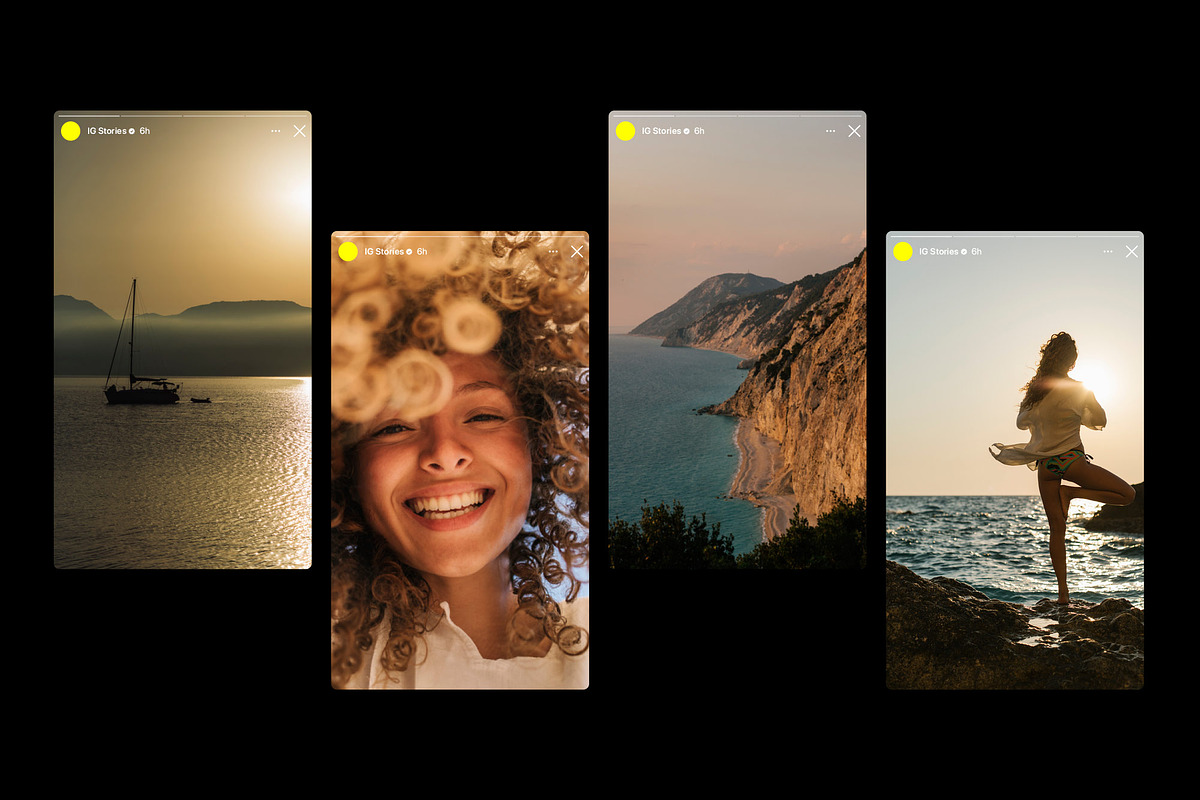Open more options on sailboat story
This screenshot has width=1200, height=800.
click(275, 131)
